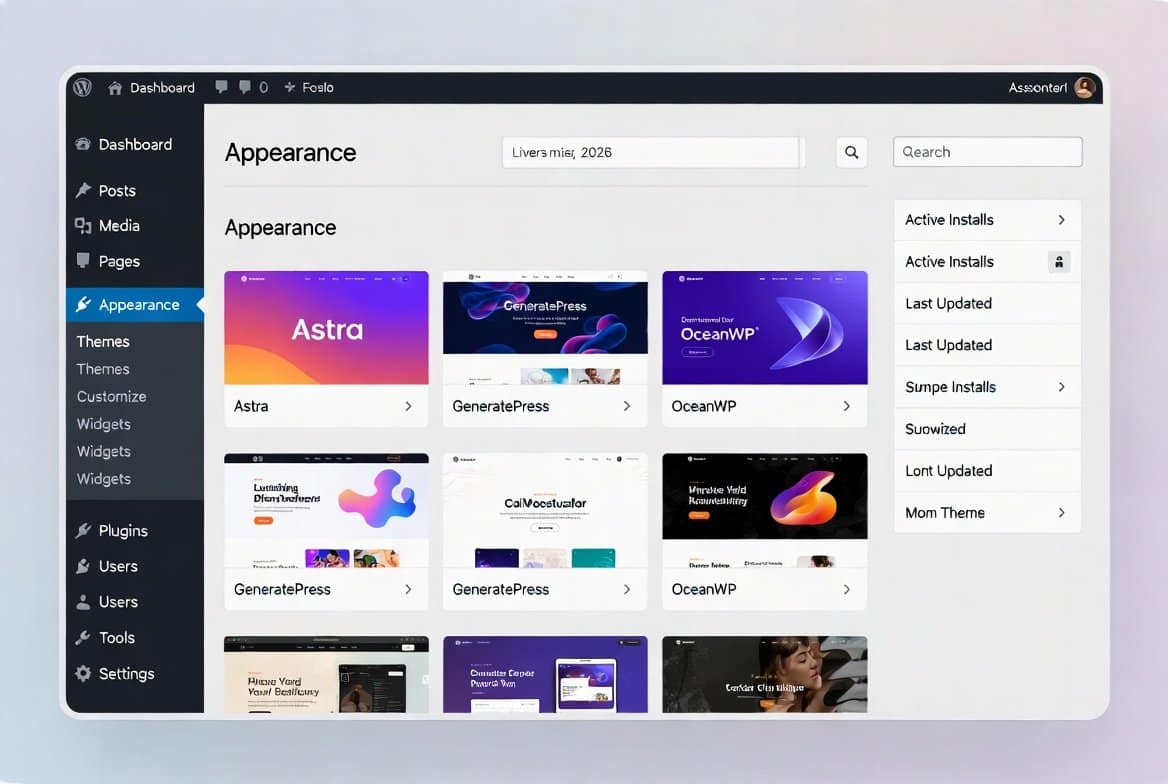
Task: Click the WordPress logo in admin bar
Action: 81,87
